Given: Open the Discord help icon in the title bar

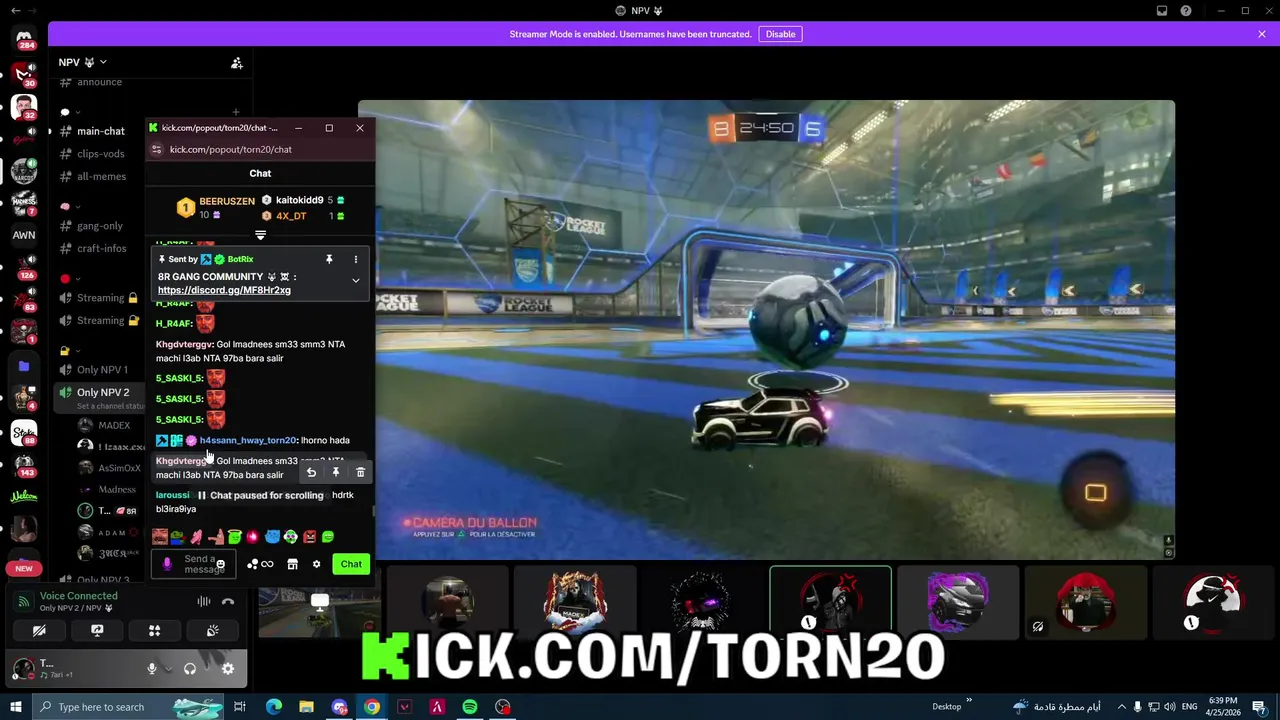Looking at the screenshot, I should click(1186, 11).
